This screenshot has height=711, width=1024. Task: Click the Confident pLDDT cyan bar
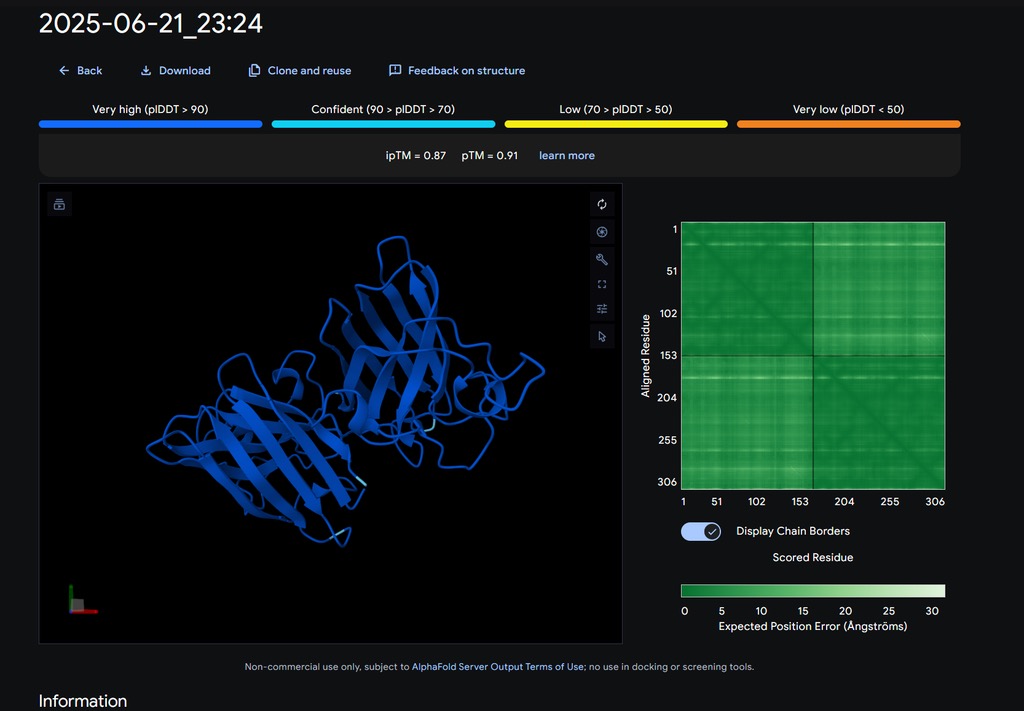(x=383, y=124)
